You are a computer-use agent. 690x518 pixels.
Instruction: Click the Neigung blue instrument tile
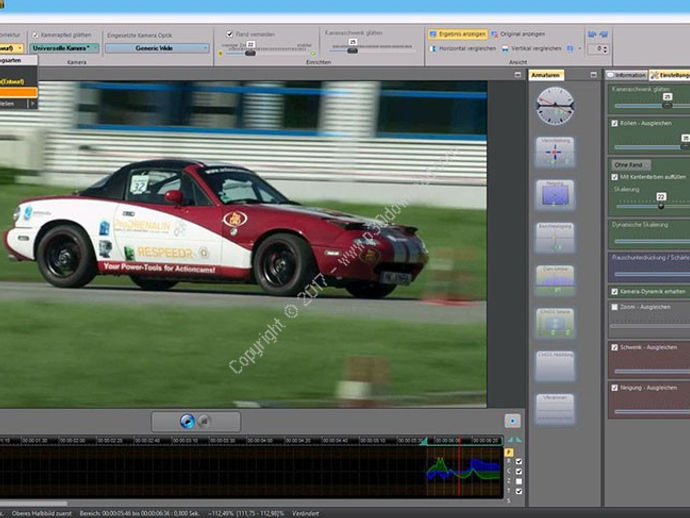pyautogui.click(x=555, y=195)
